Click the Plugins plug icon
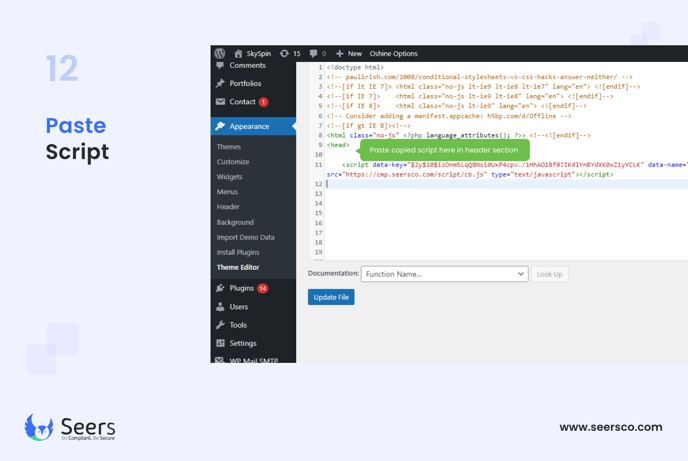Viewport: 688px width, 461px height. click(220, 288)
